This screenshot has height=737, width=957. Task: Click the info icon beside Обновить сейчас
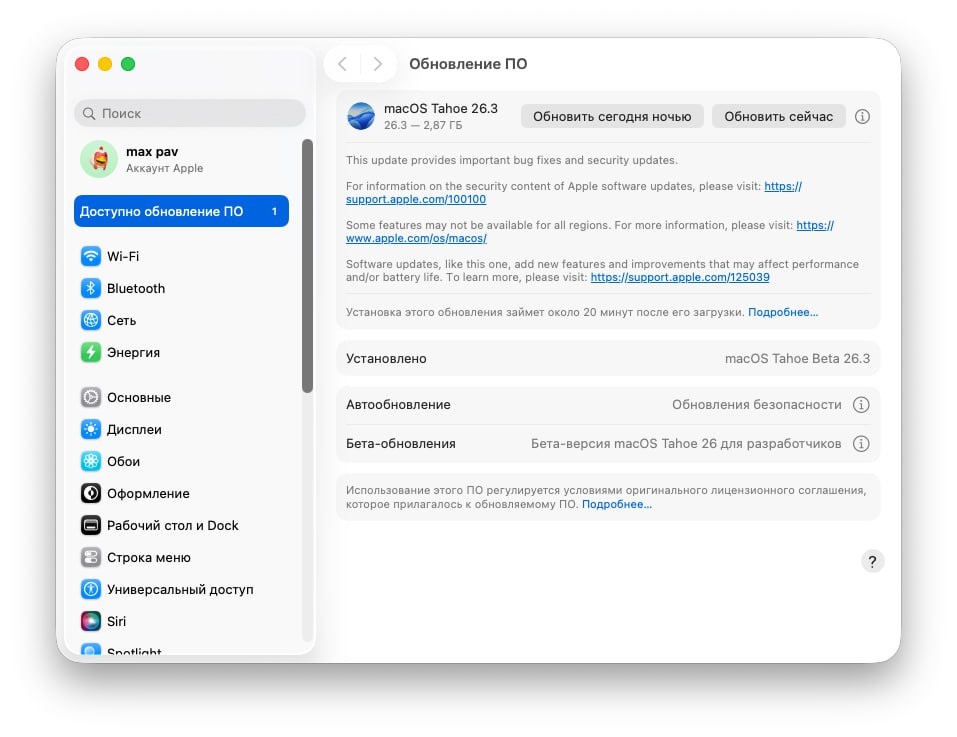(862, 117)
